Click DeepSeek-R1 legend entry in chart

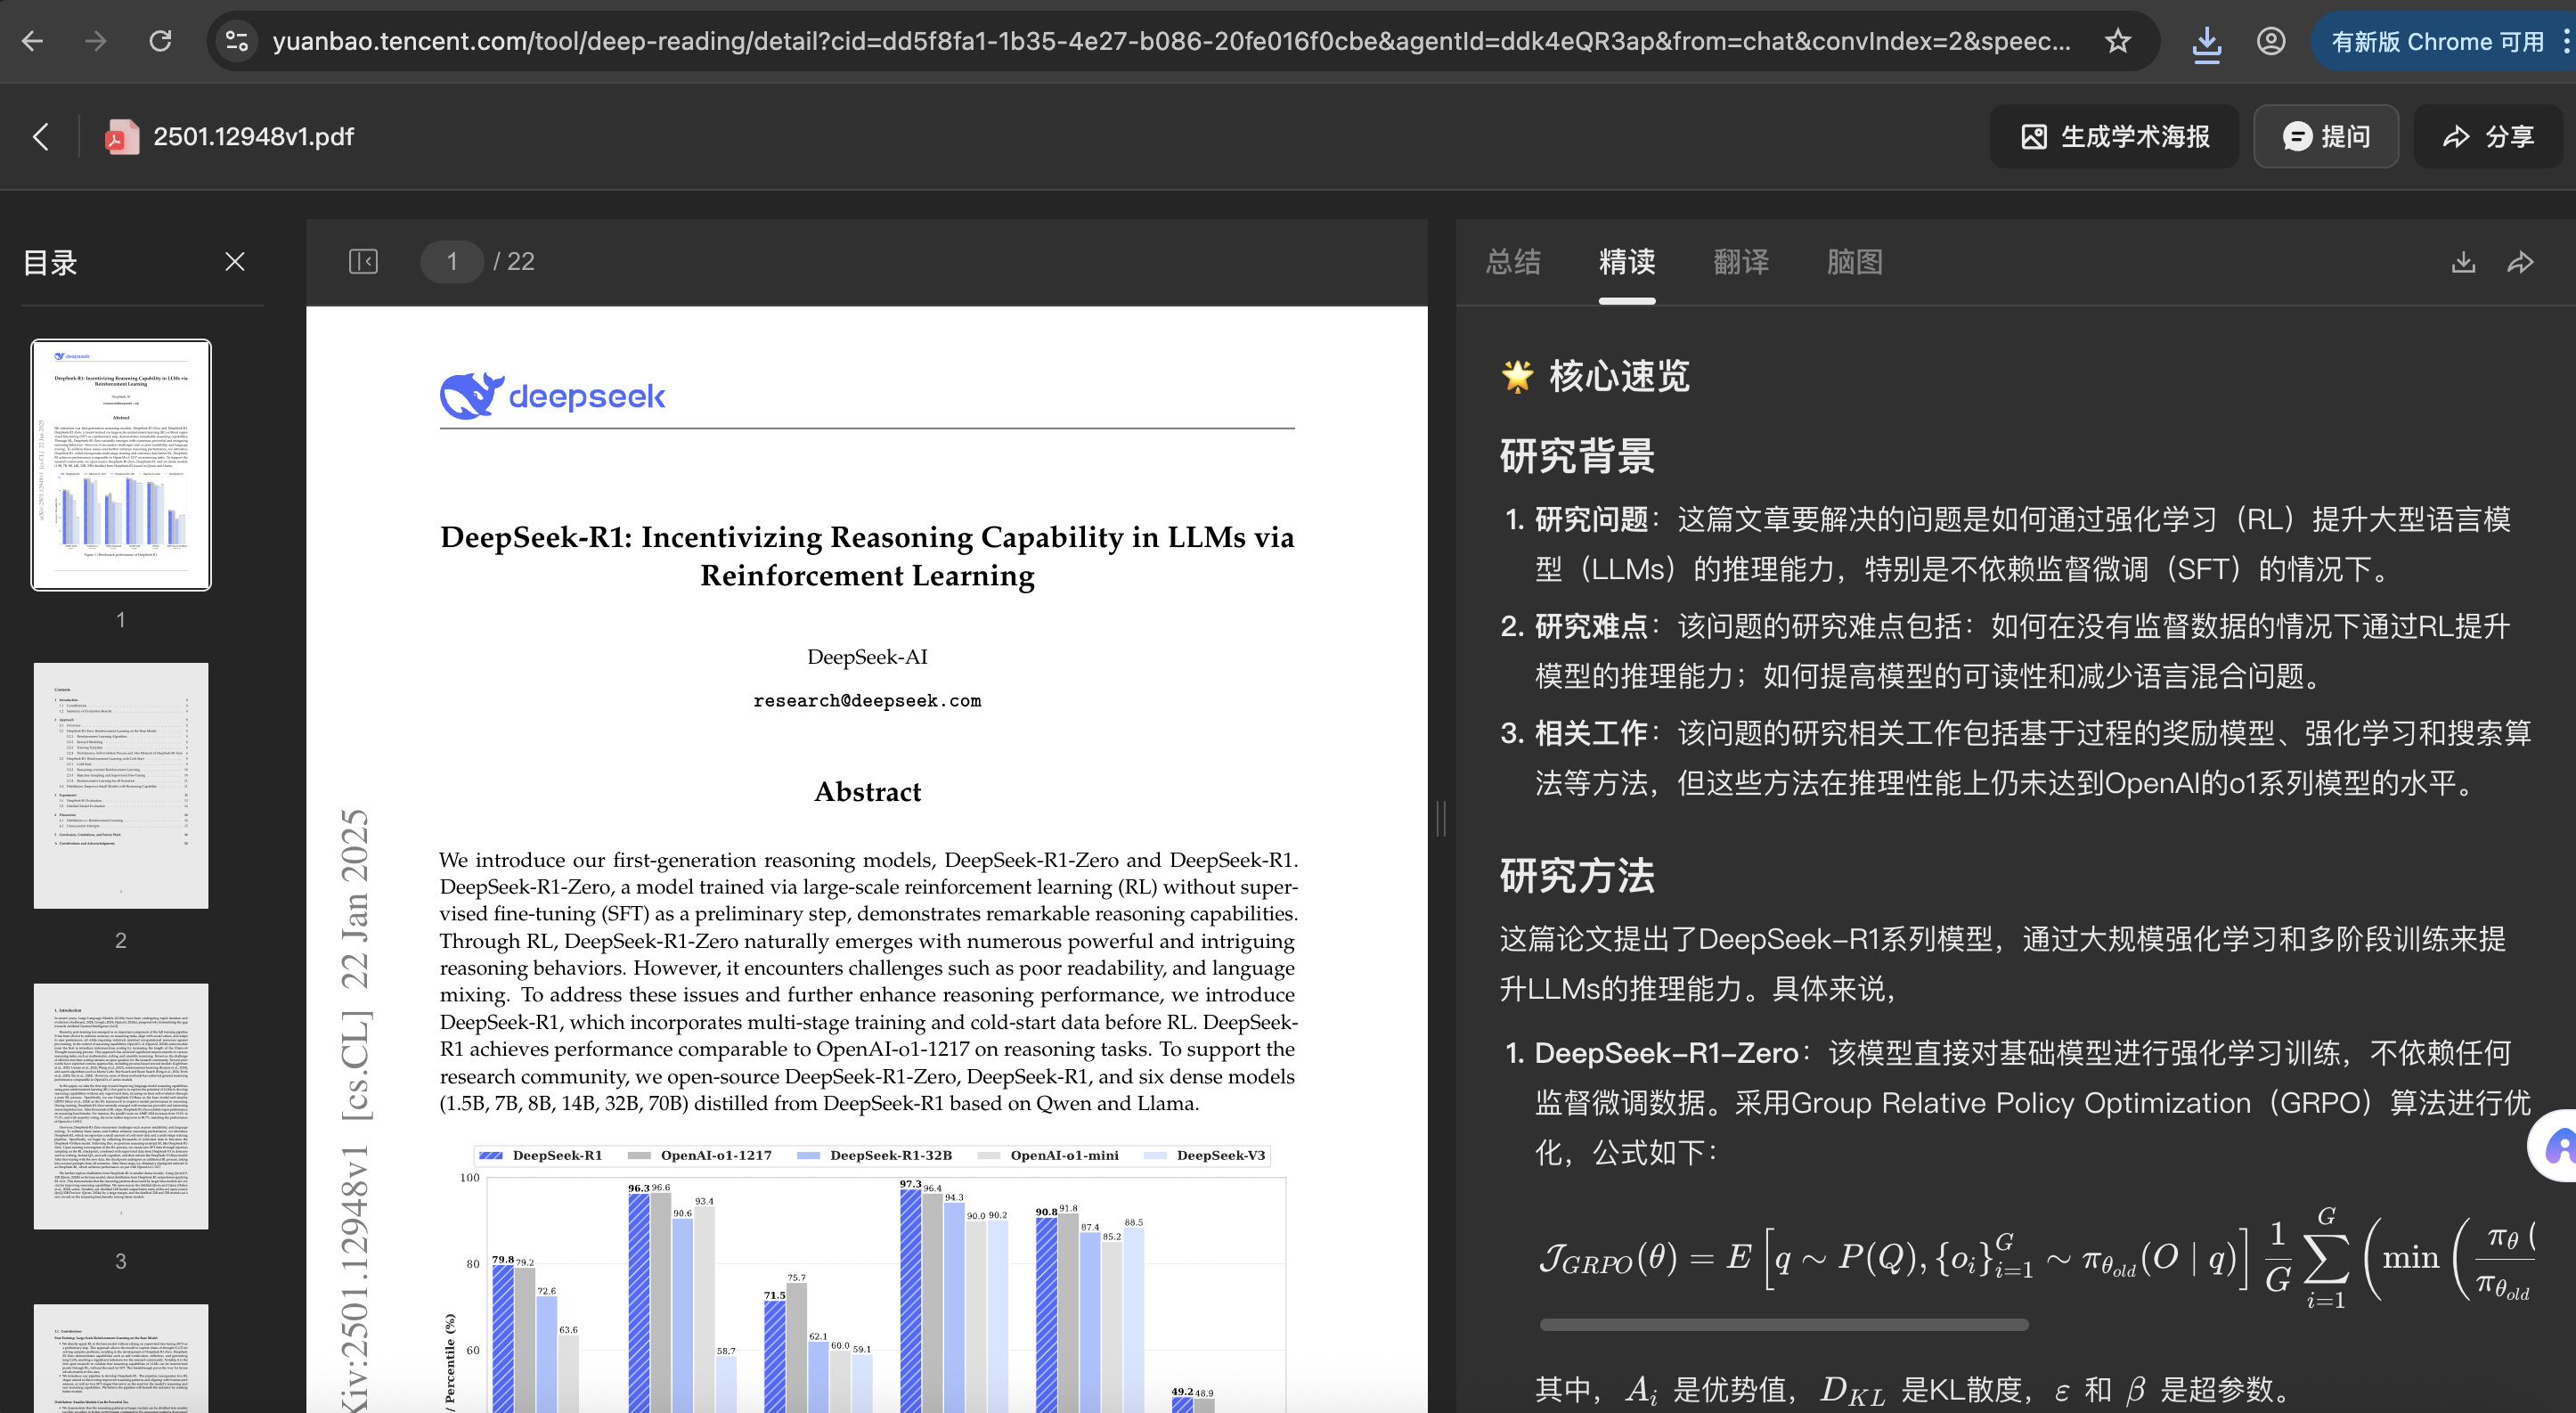click(541, 1155)
